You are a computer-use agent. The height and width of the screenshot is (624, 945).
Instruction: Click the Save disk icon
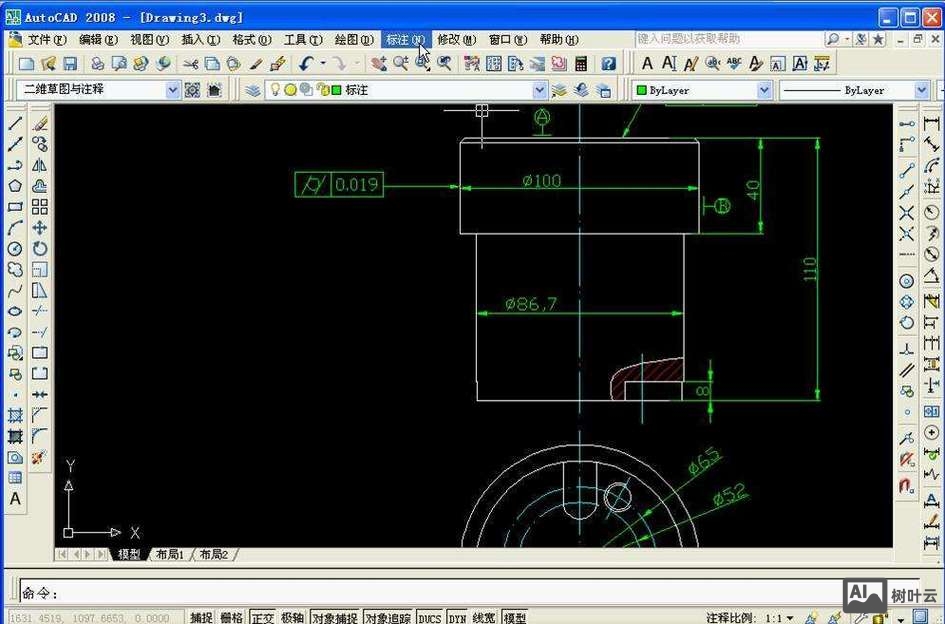pyautogui.click(x=70, y=63)
